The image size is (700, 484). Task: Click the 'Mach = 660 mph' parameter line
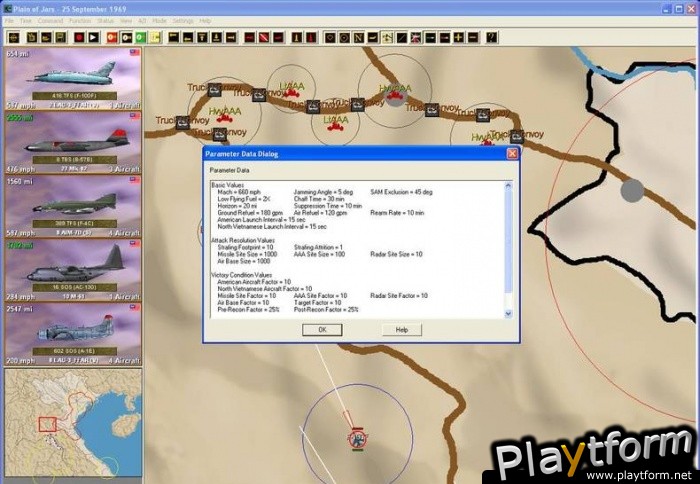click(239, 192)
